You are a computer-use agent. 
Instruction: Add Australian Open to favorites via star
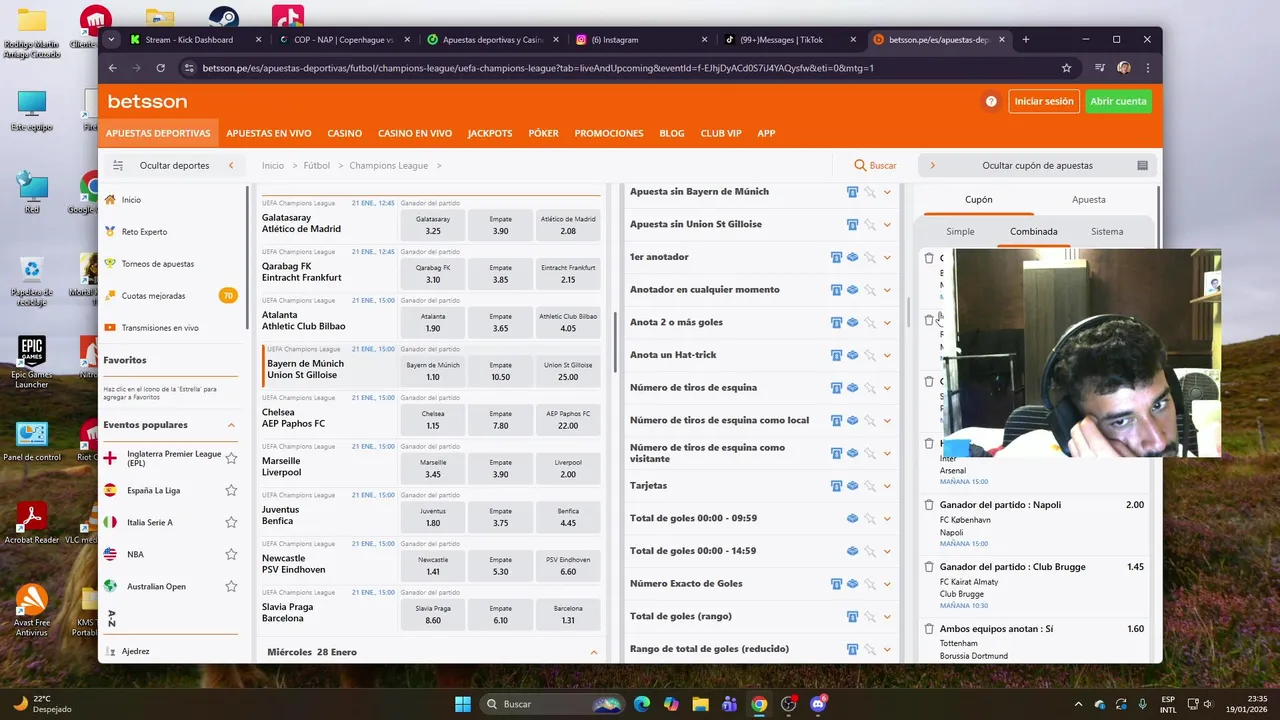pos(231,587)
